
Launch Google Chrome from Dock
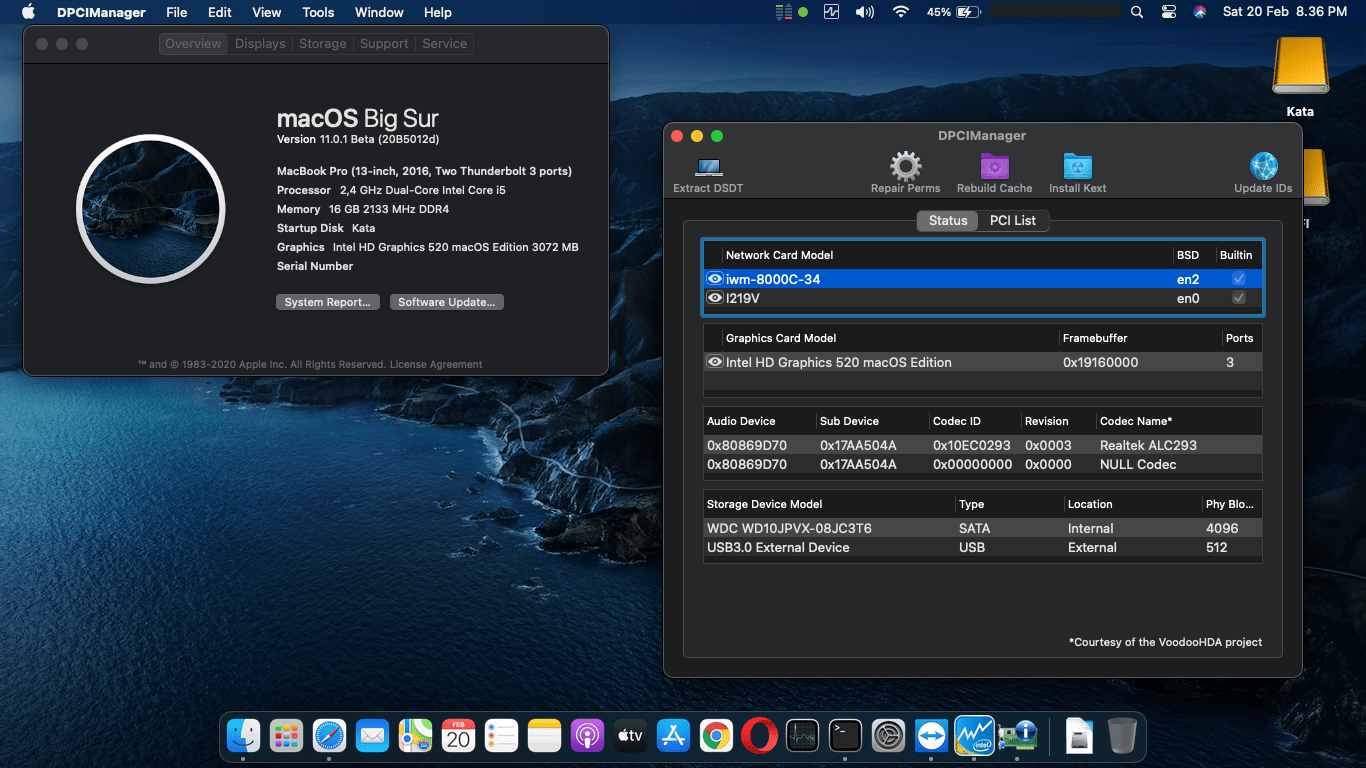(716, 736)
